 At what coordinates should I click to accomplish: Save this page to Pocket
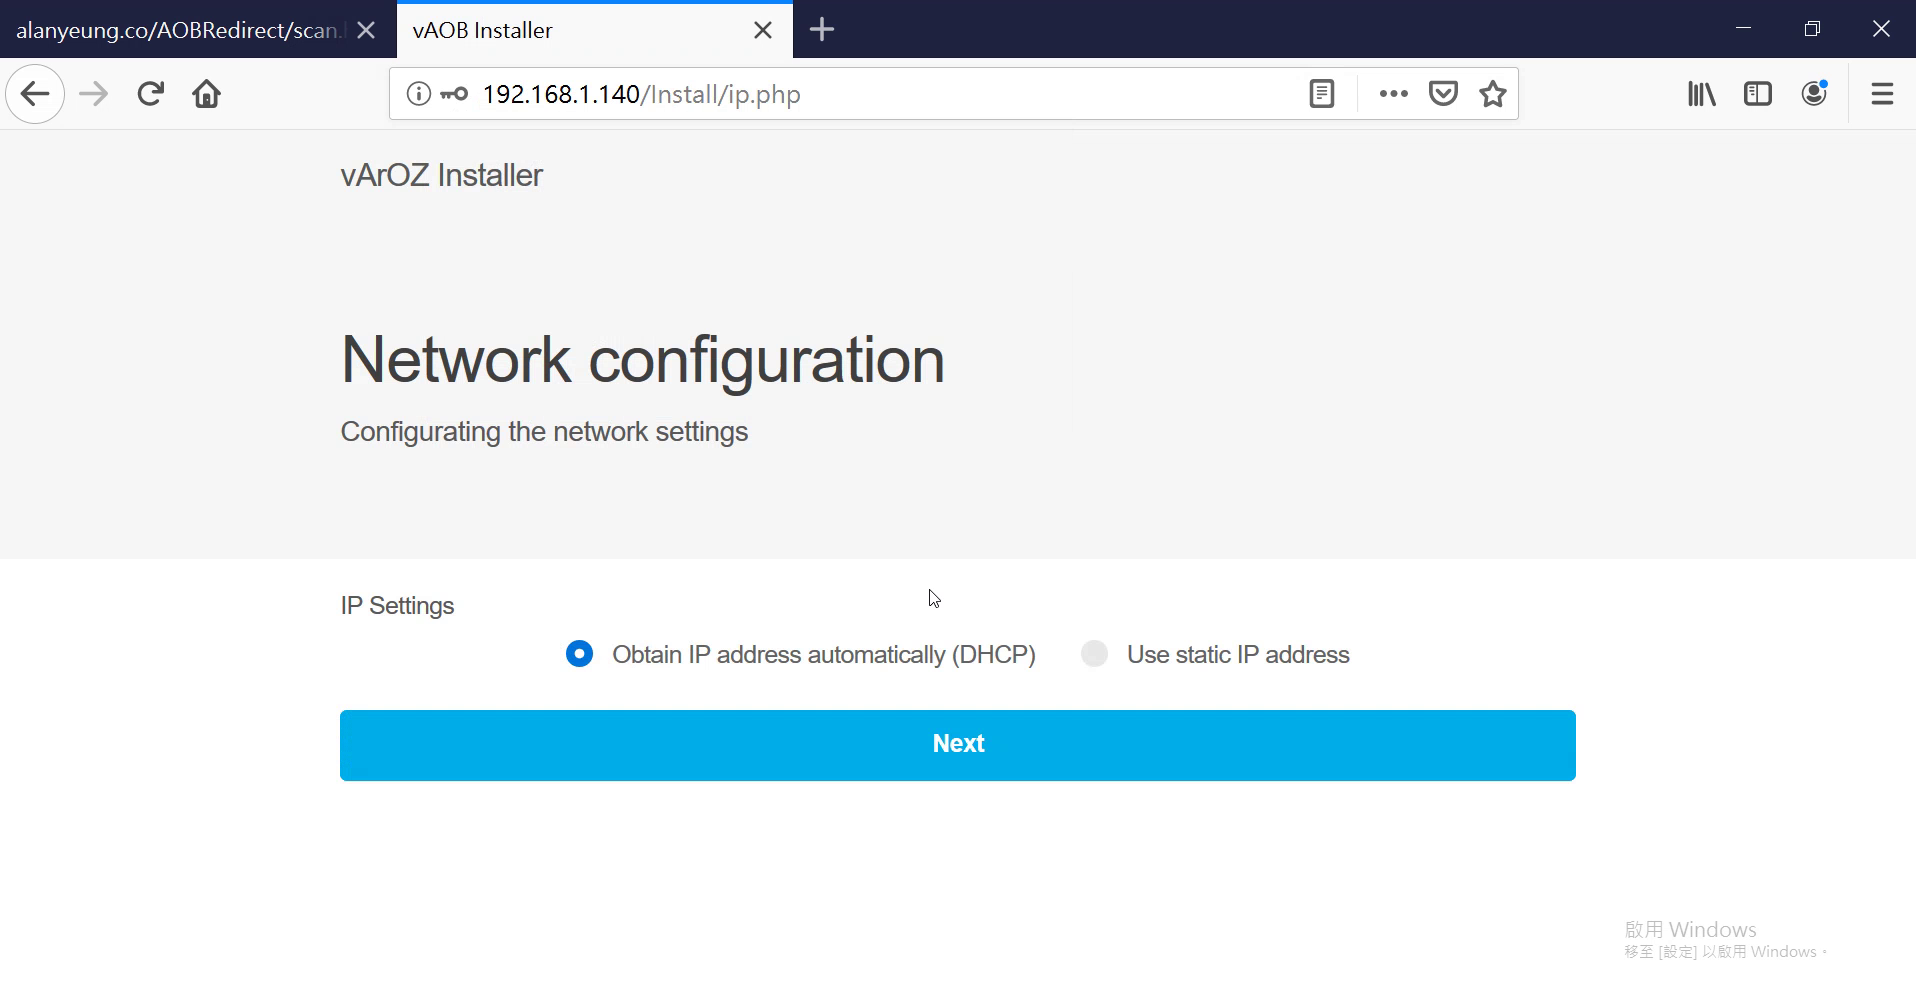[1442, 94]
